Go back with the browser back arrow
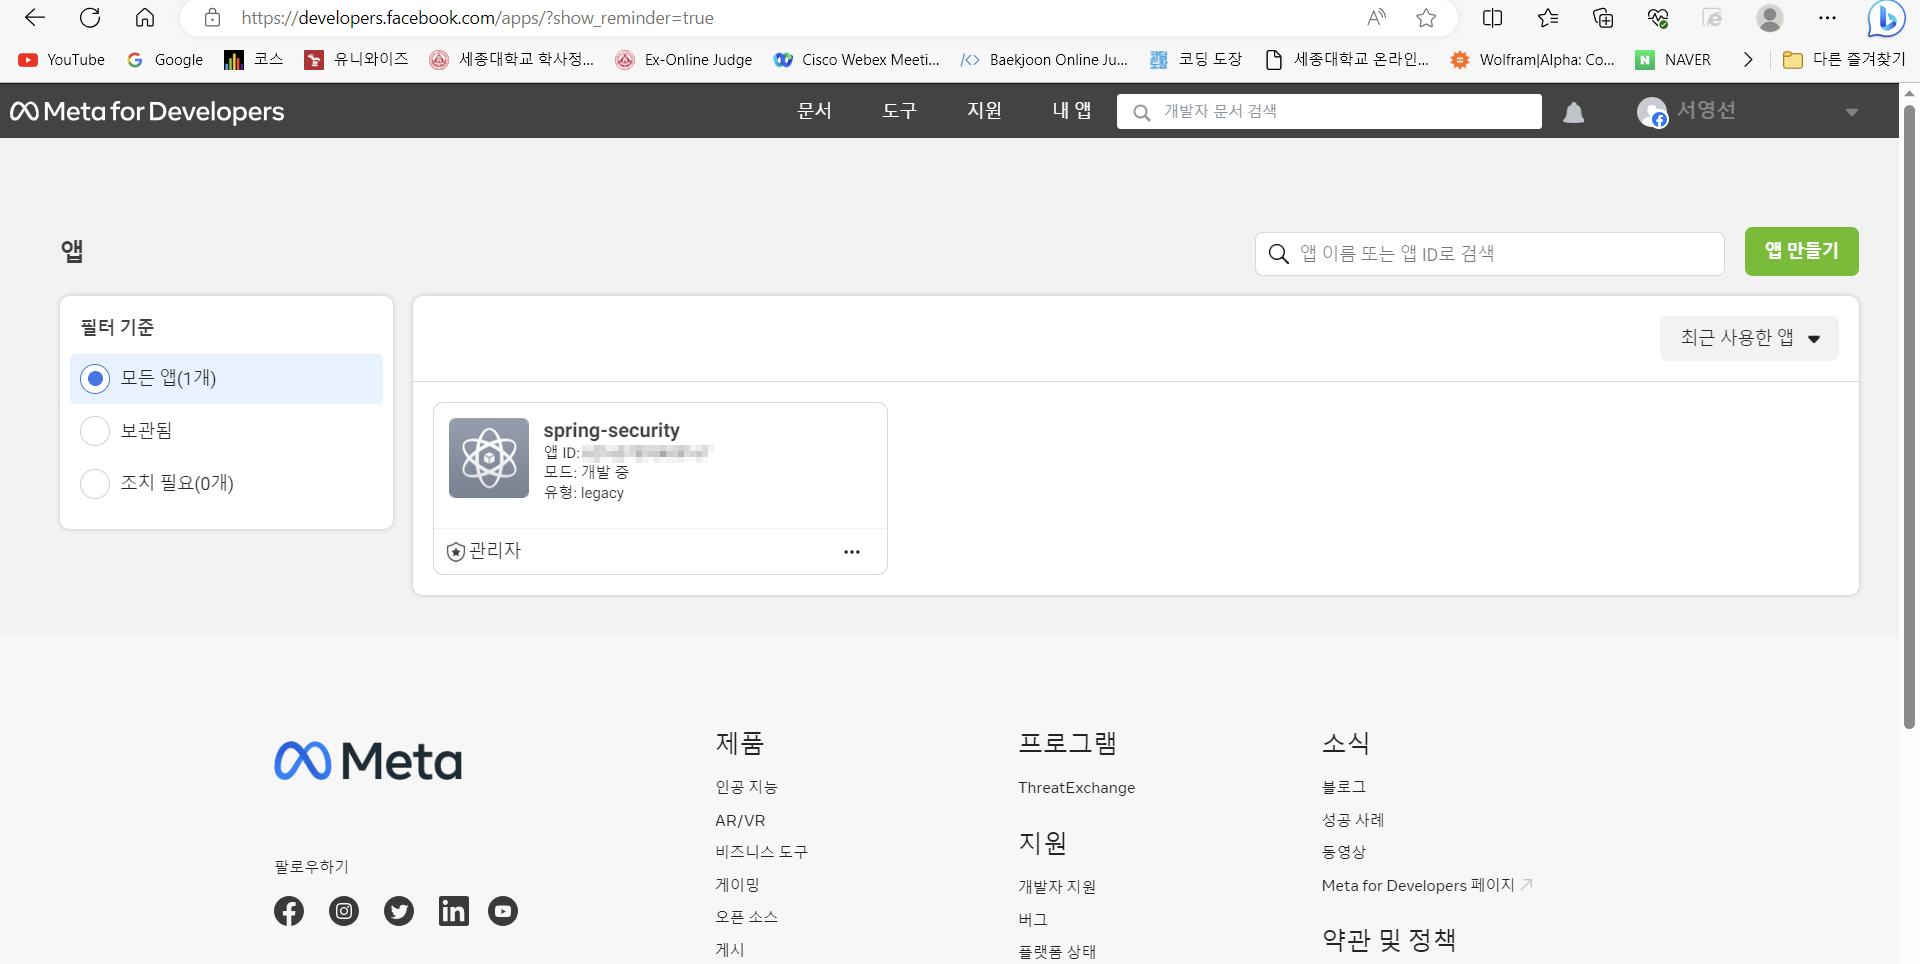The height and width of the screenshot is (964, 1920). 35,18
